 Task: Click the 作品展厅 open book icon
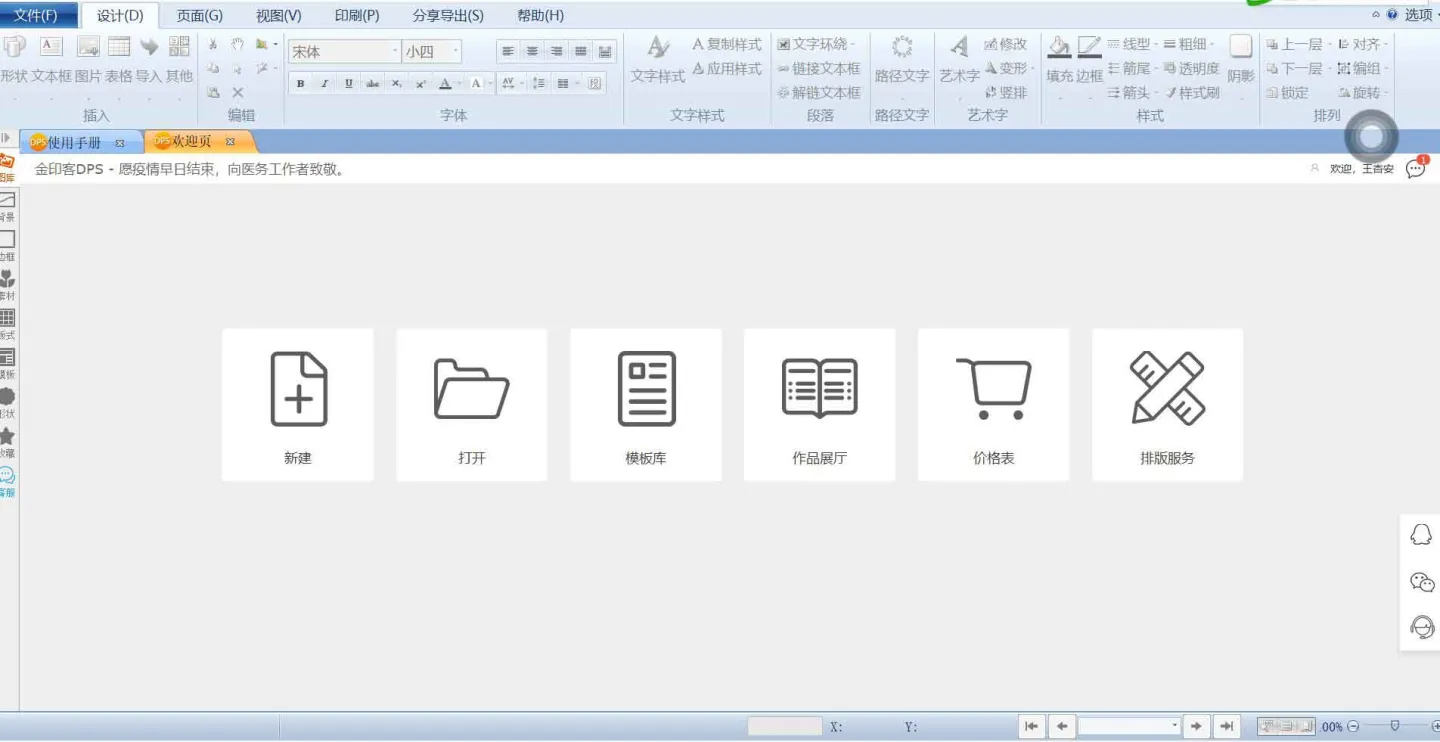point(819,388)
